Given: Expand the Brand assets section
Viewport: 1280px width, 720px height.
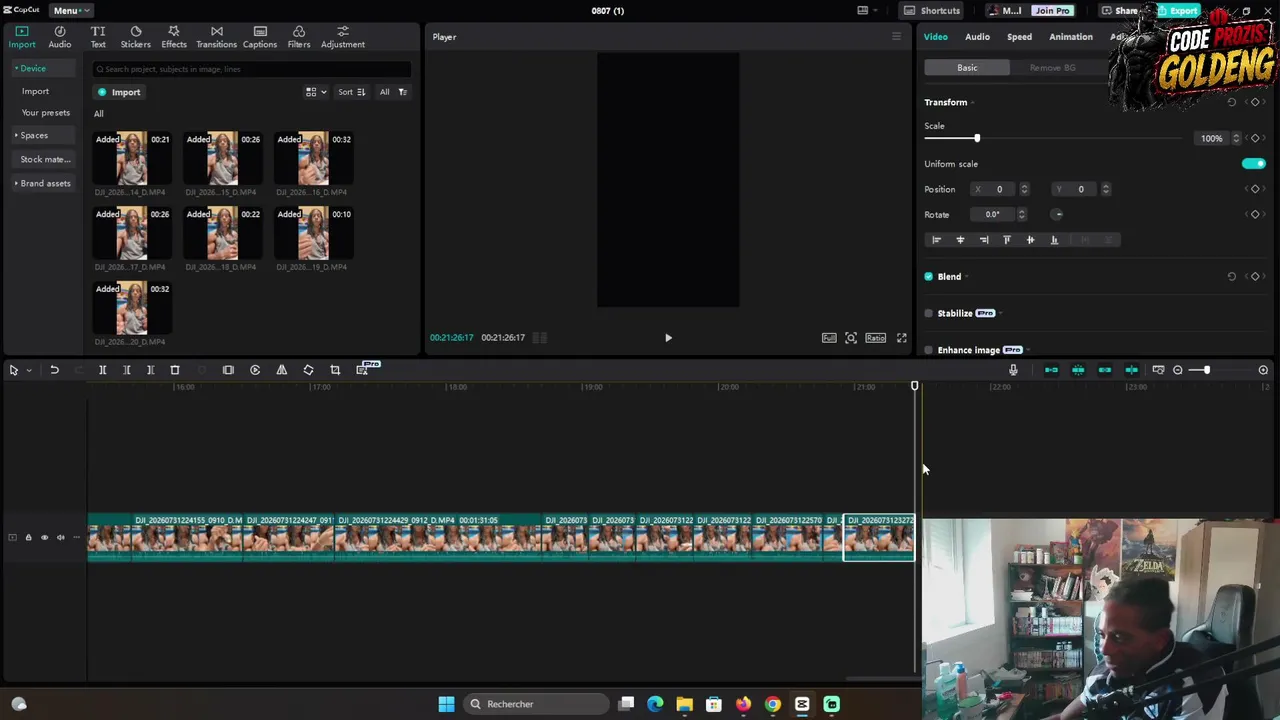Looking at the screenshot, I should 44,183.
